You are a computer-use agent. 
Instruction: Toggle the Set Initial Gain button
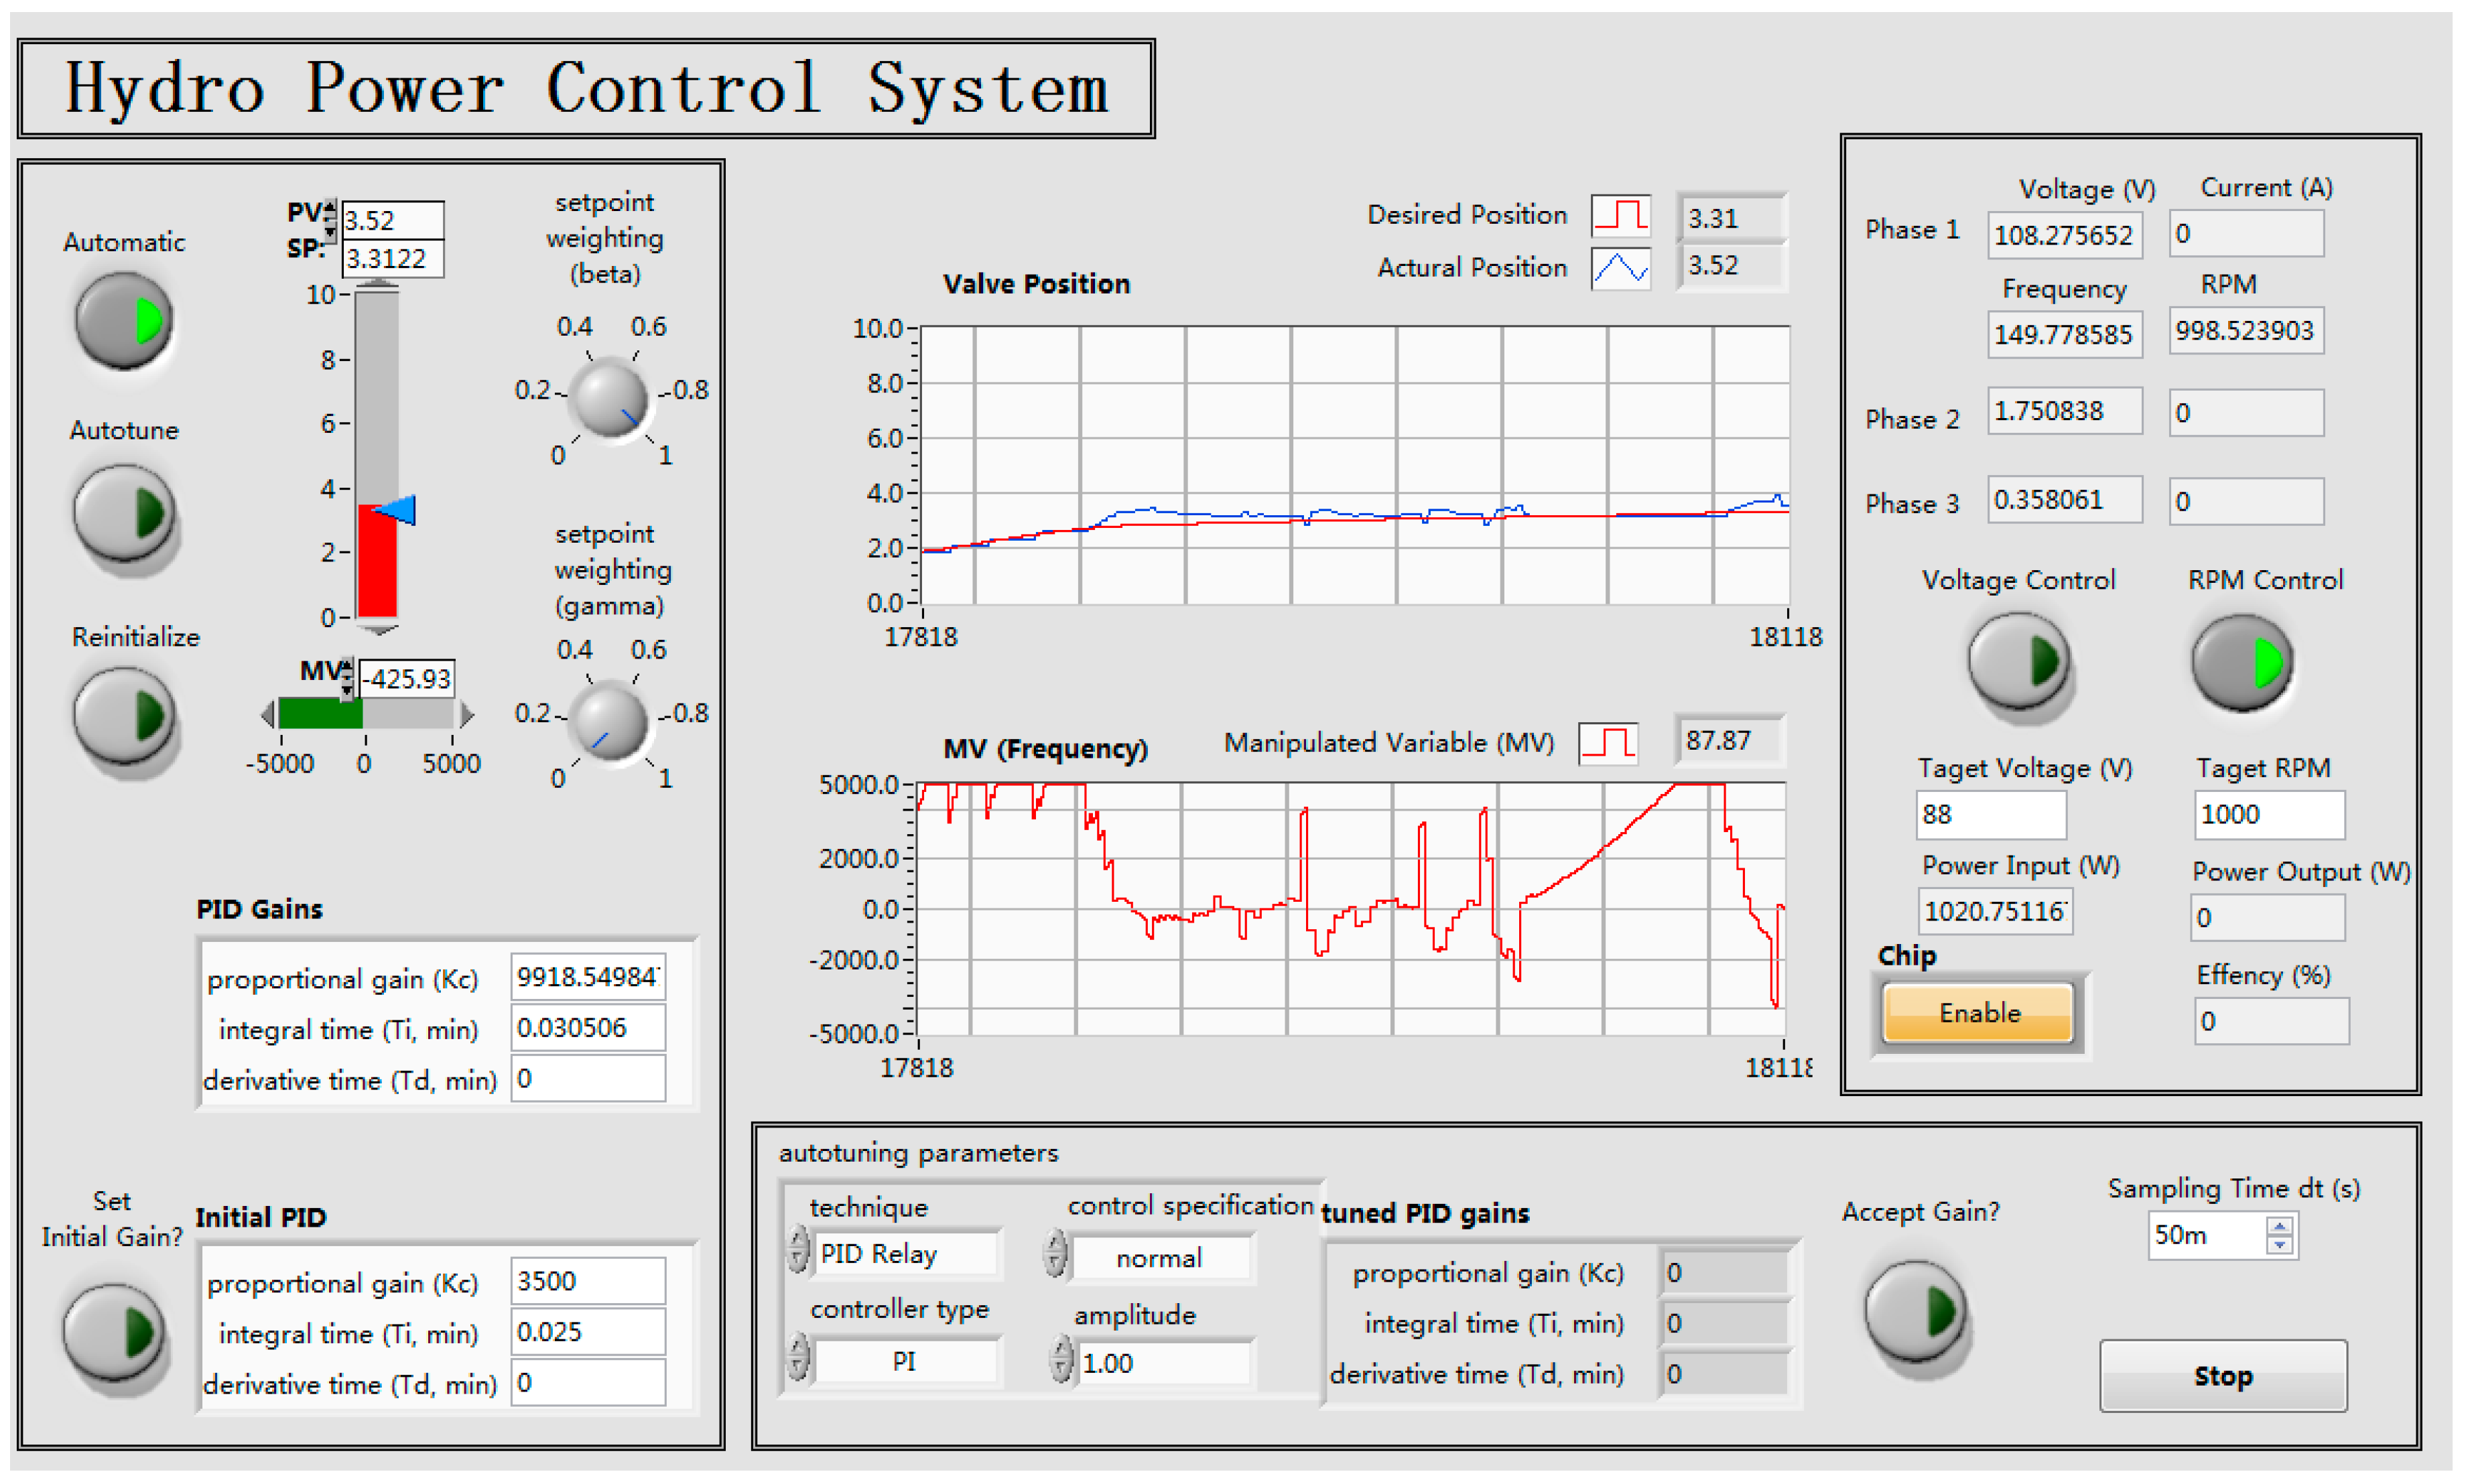pos(113,1332)
